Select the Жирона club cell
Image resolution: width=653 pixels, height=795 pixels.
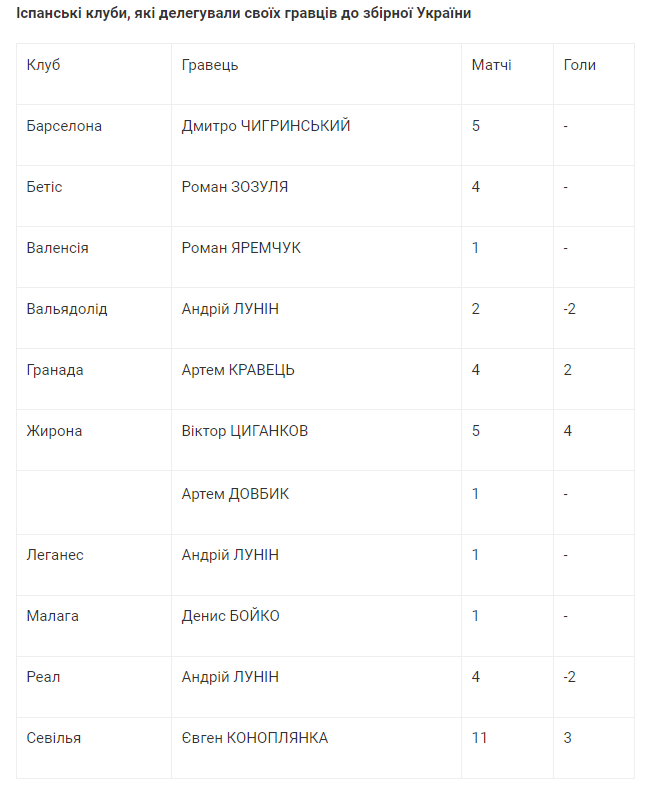tap(54, 431)
